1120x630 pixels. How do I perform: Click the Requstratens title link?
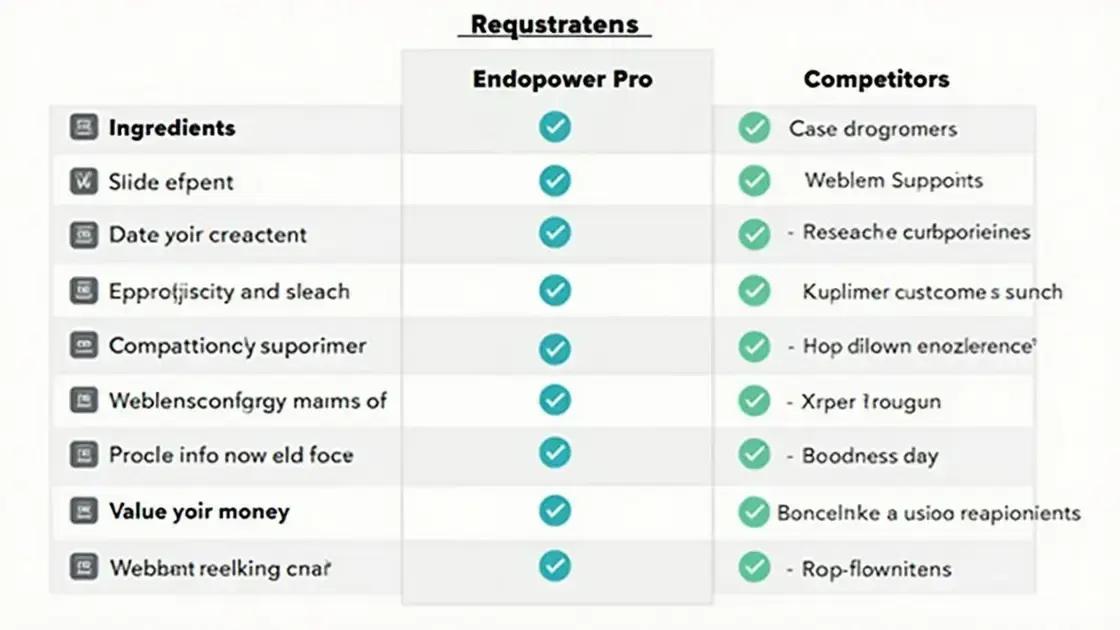pyautogui.click(x=554, y=24)
